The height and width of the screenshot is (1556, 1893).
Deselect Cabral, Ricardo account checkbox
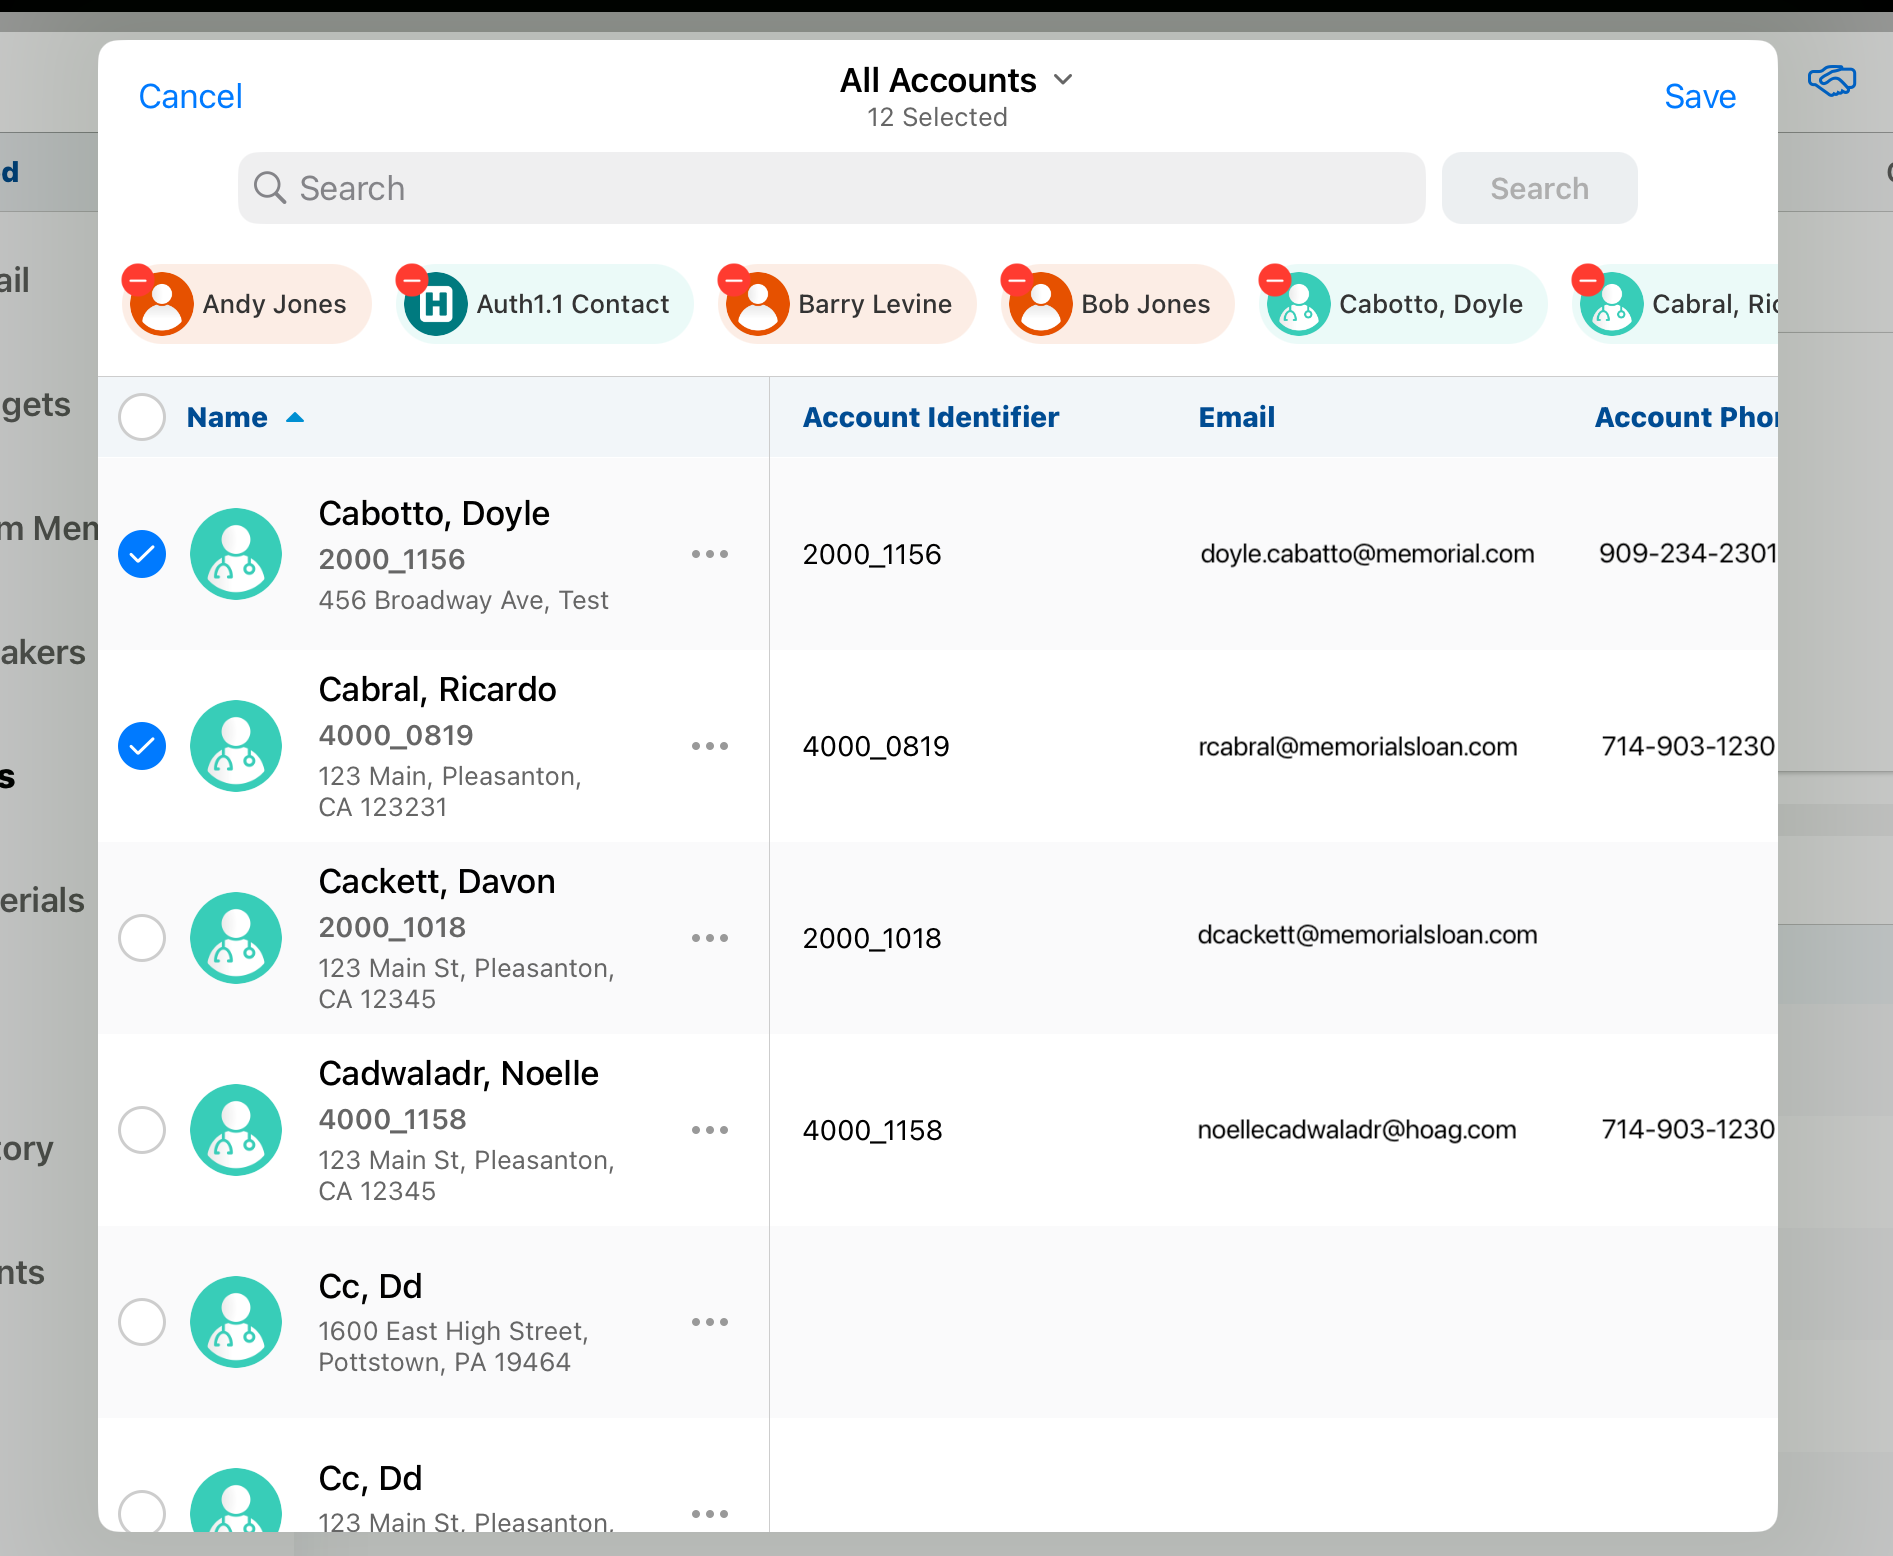142,746
